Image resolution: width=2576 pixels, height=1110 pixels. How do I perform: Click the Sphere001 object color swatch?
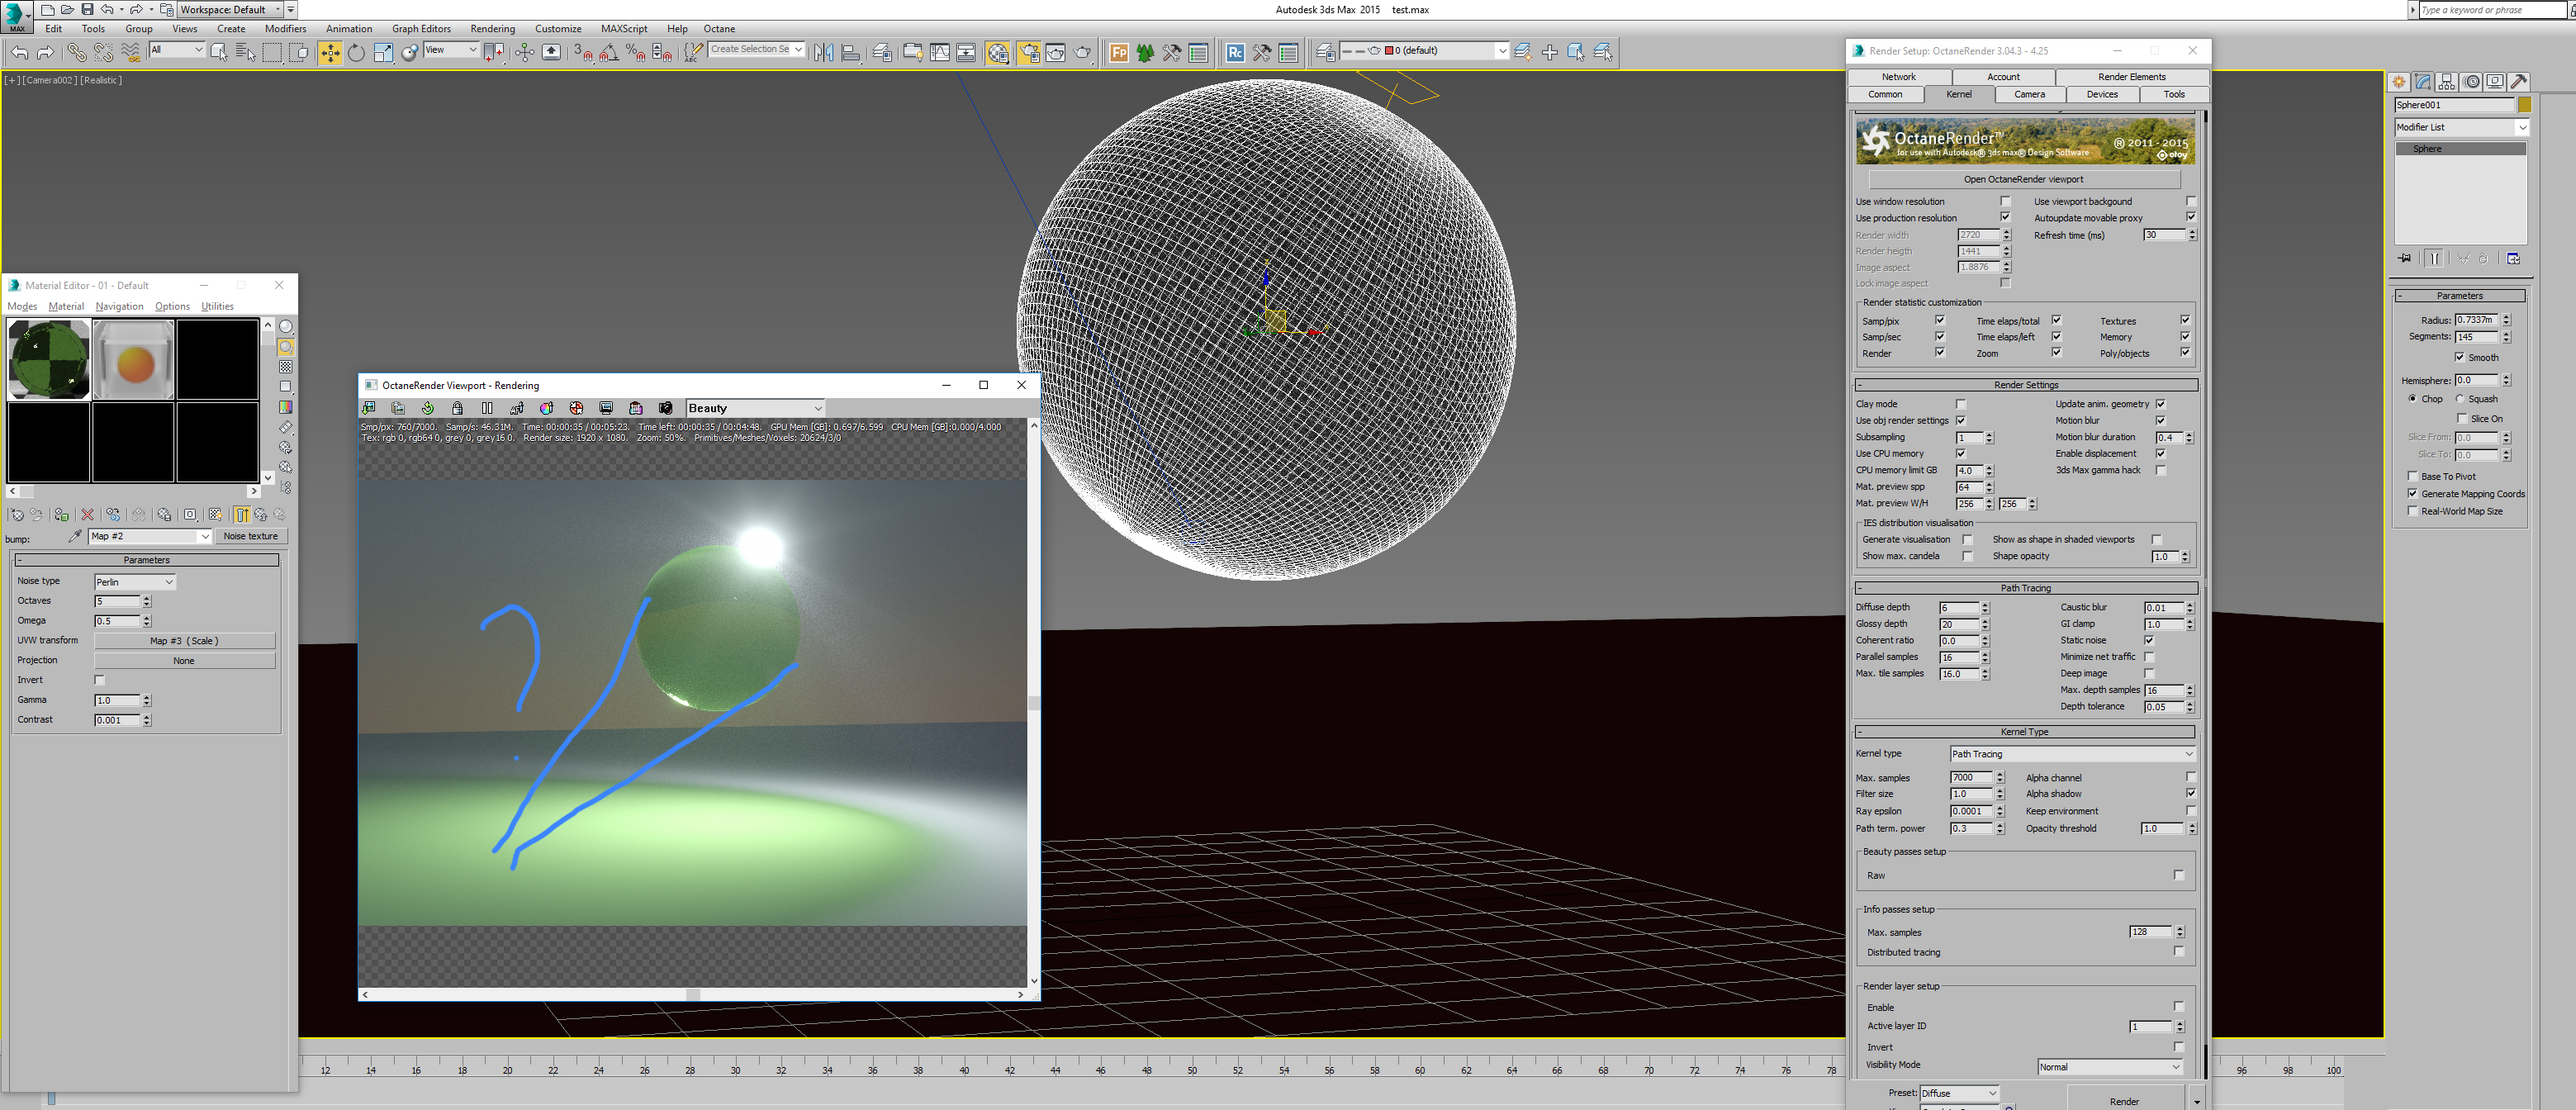pyautogui.click(x=2524, y=105)
